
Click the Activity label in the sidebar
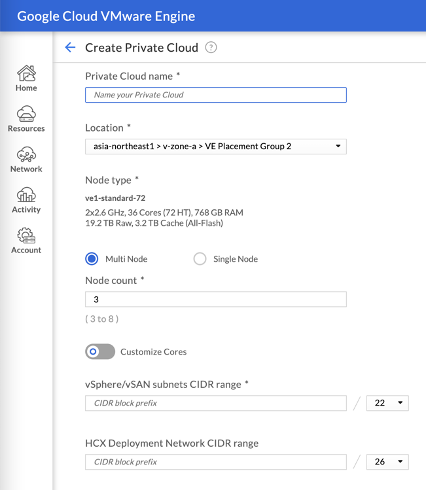pos(26,209)
